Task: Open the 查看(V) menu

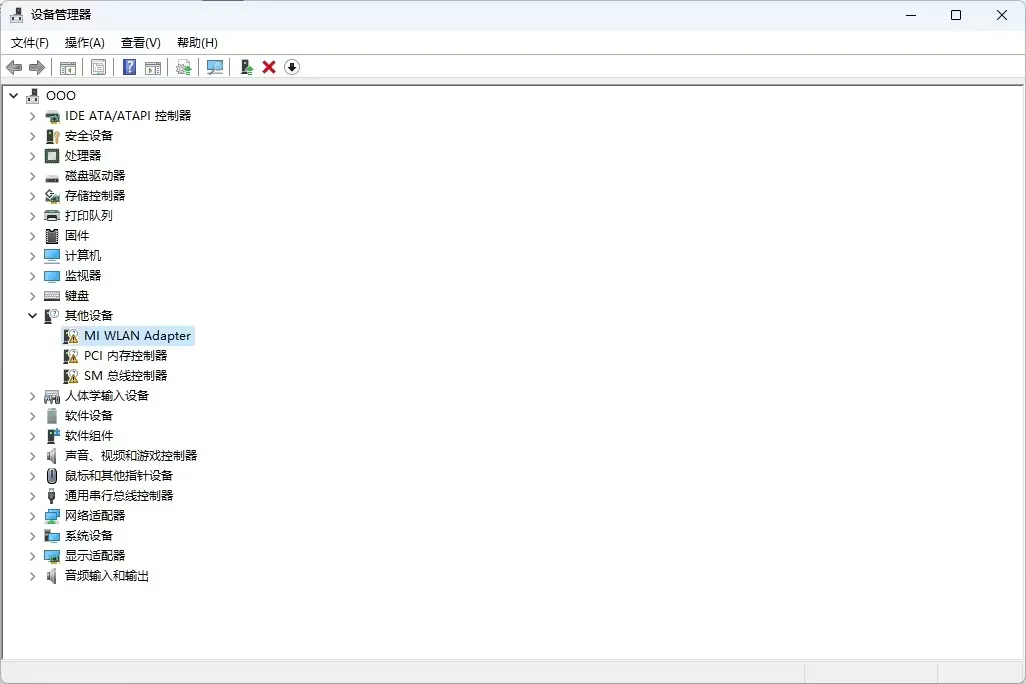Action: [140, 43]
